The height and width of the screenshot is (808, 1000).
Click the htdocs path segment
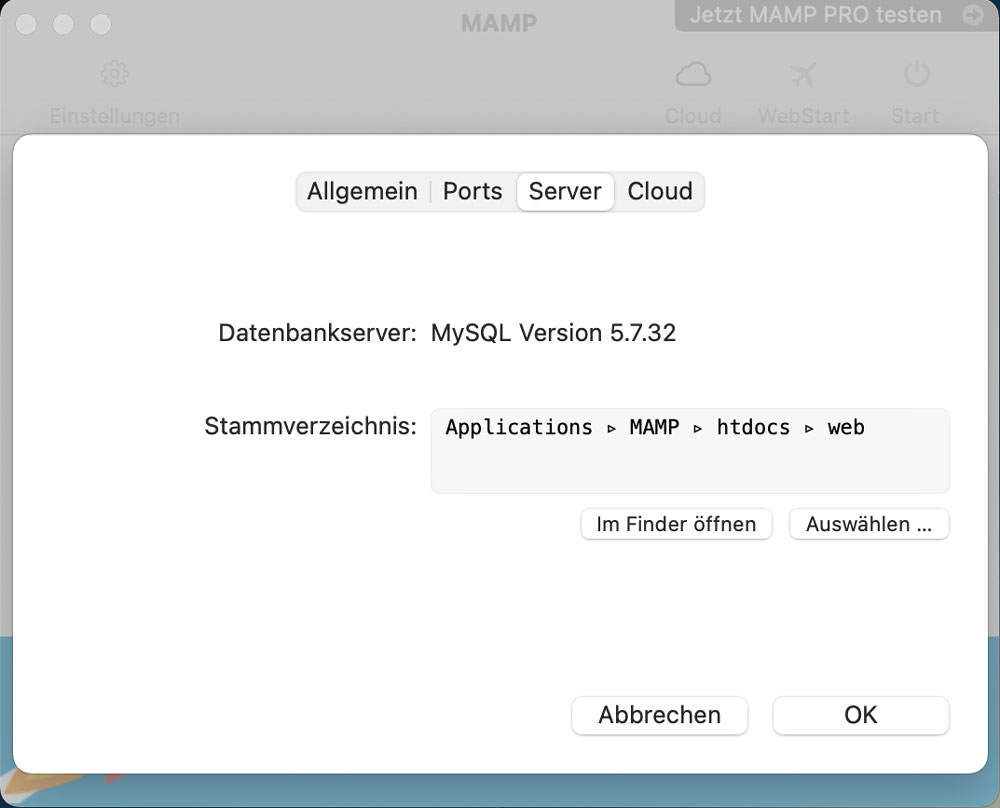pos(753,427)
